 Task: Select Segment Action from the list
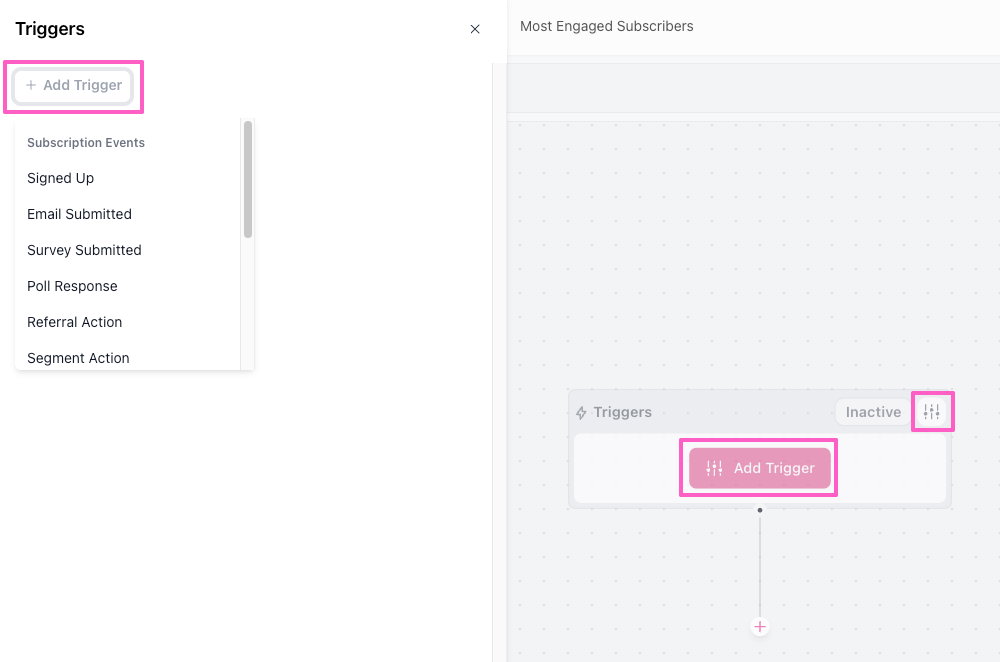click(79, 357)
